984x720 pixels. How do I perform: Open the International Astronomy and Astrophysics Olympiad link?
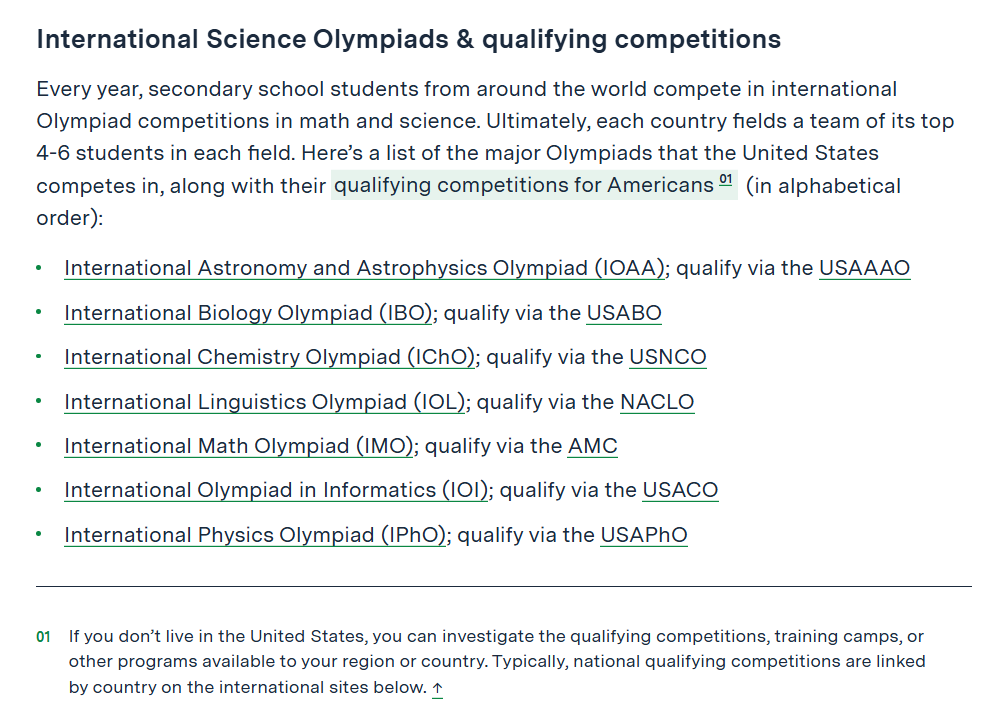[364, 268]
